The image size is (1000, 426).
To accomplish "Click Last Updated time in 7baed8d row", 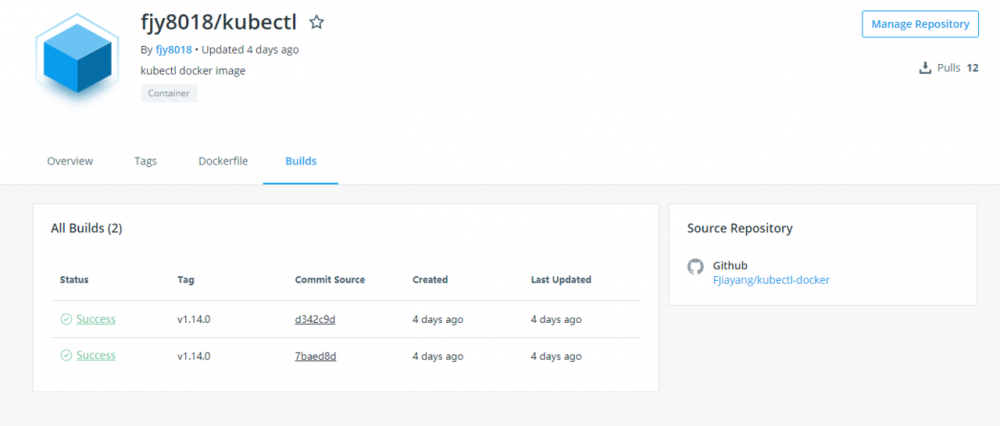I will pyautogui.click(x=556, y=356).
